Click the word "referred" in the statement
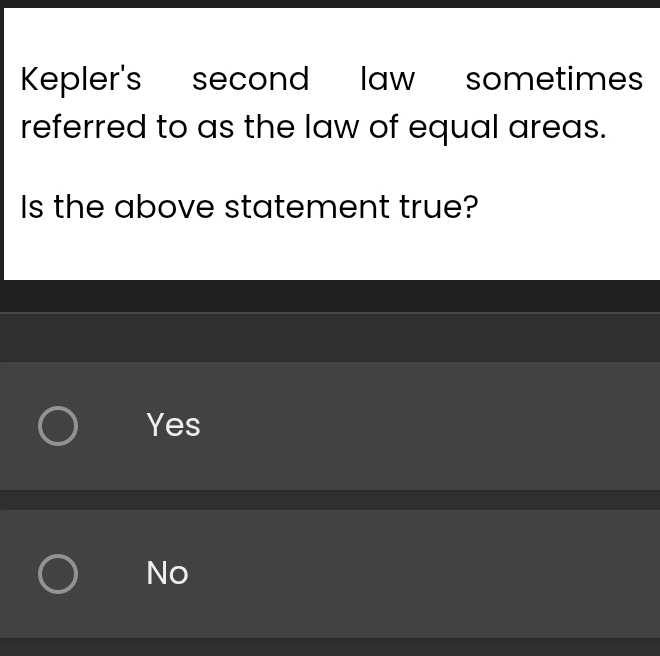This screenshot has height=656, width=660. click(x=83, y=128)
